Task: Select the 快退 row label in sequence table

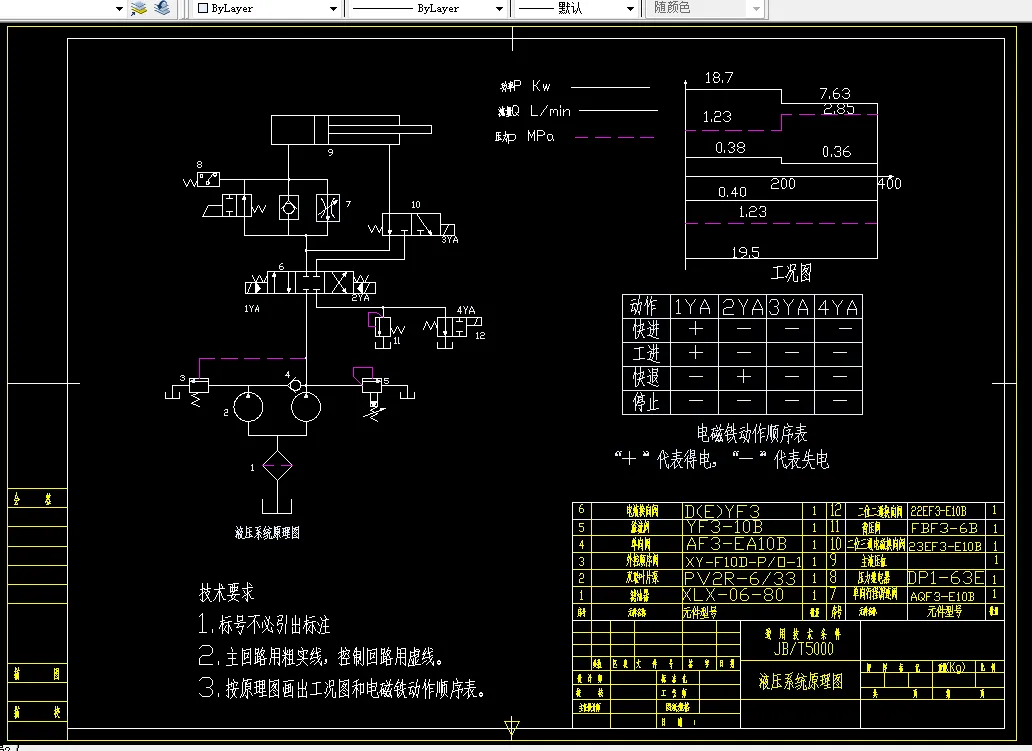Action: point(646,378)
